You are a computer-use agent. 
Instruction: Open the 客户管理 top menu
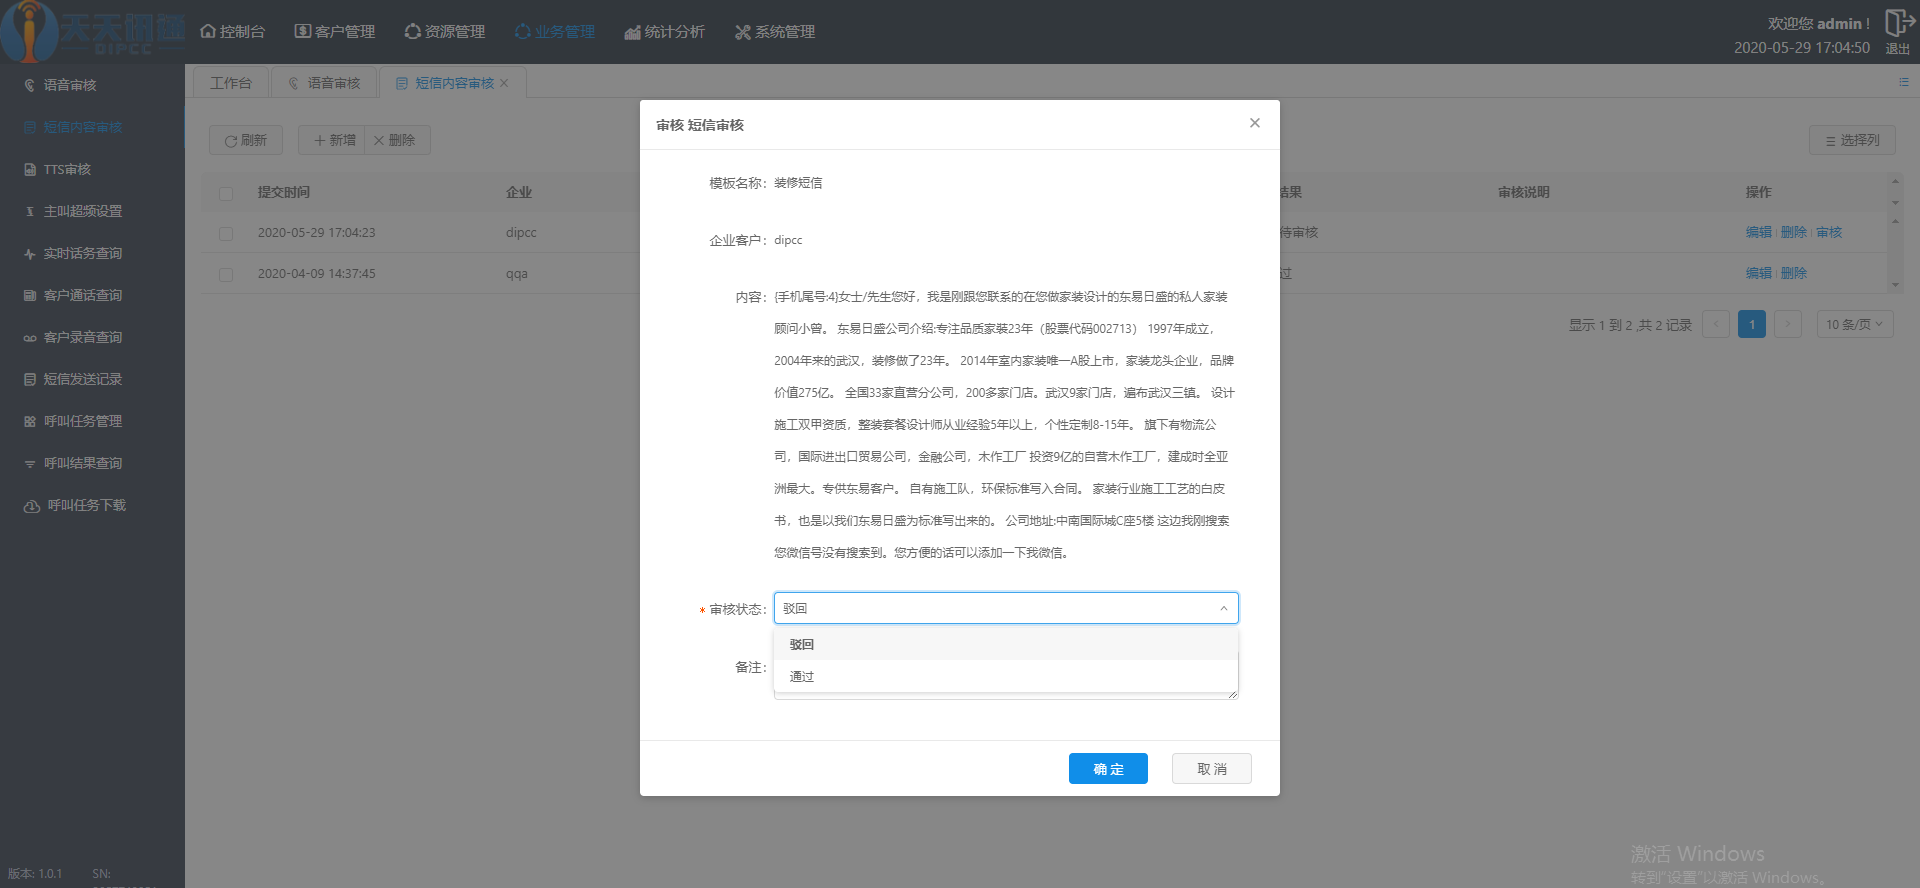(x=335, y=32)
